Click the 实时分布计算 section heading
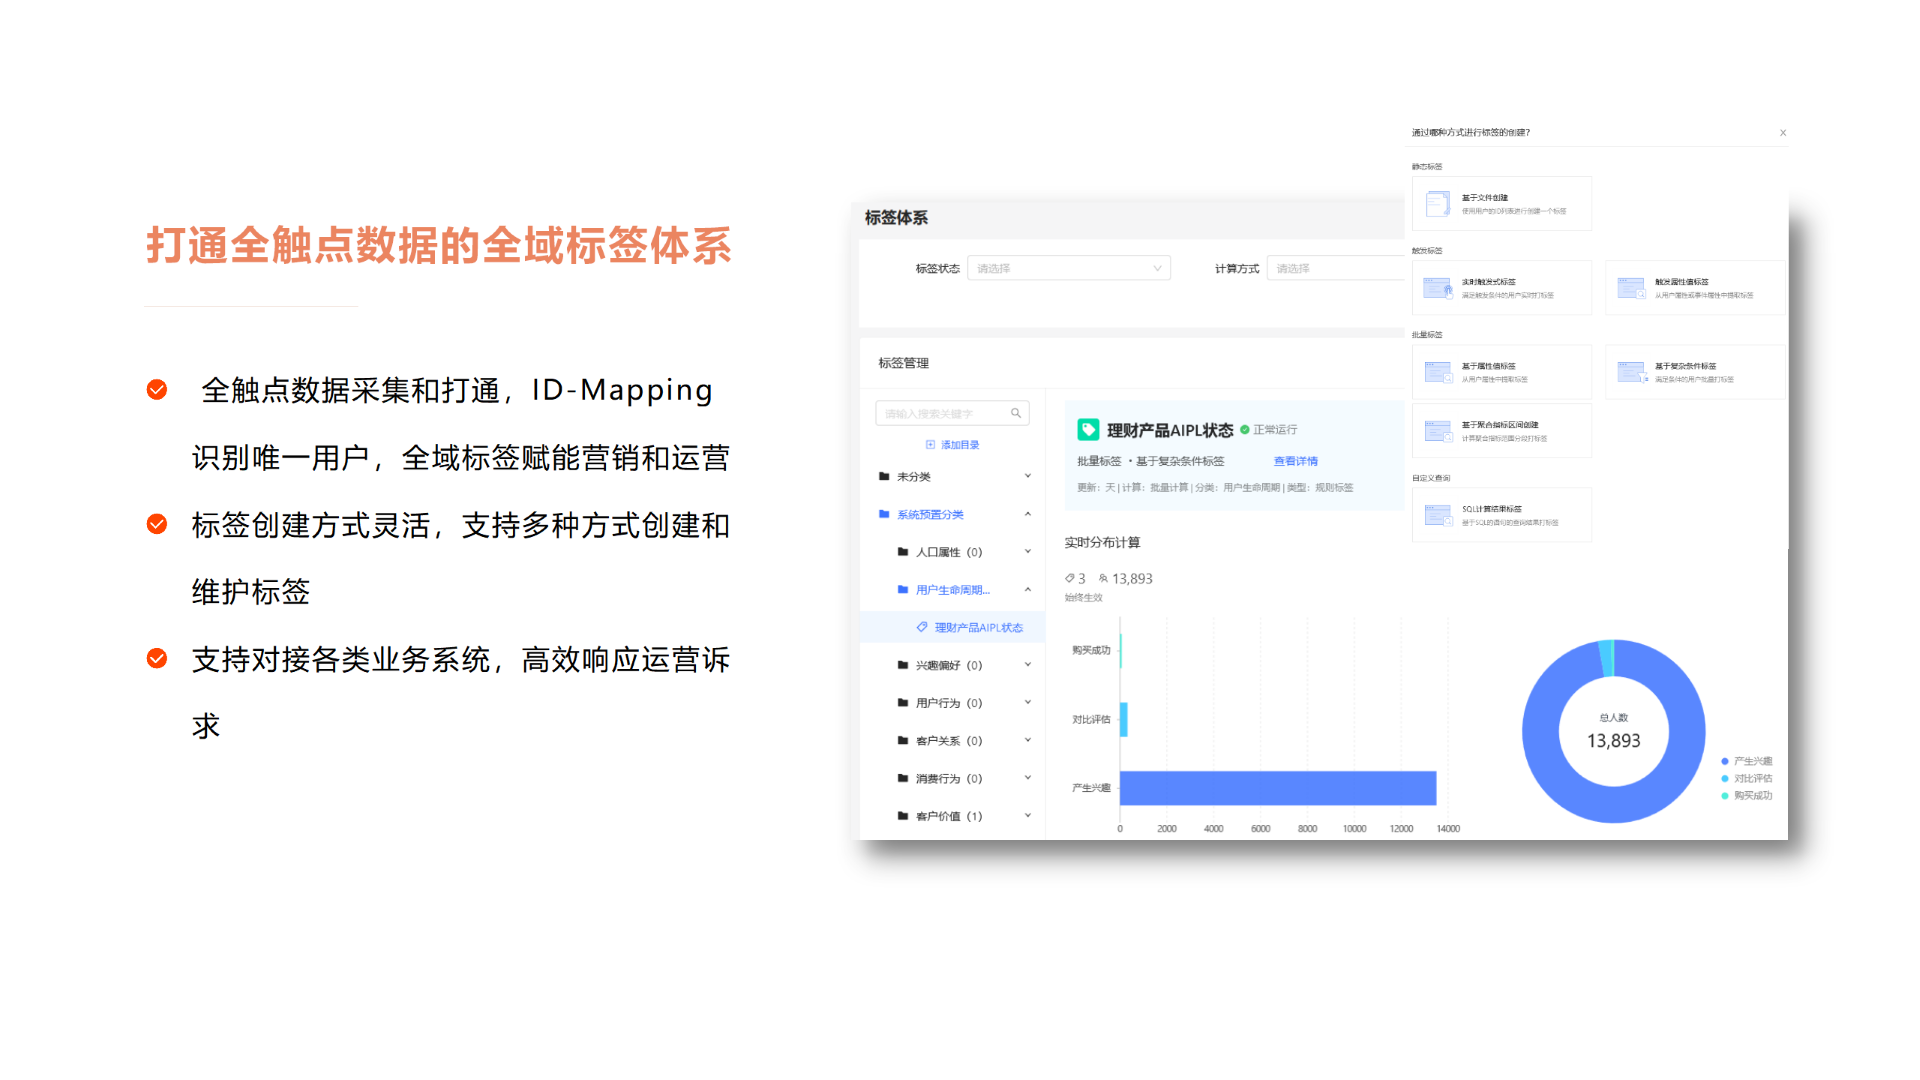Viewport: 1920px width, 1080px height. tap(1102, 543)
